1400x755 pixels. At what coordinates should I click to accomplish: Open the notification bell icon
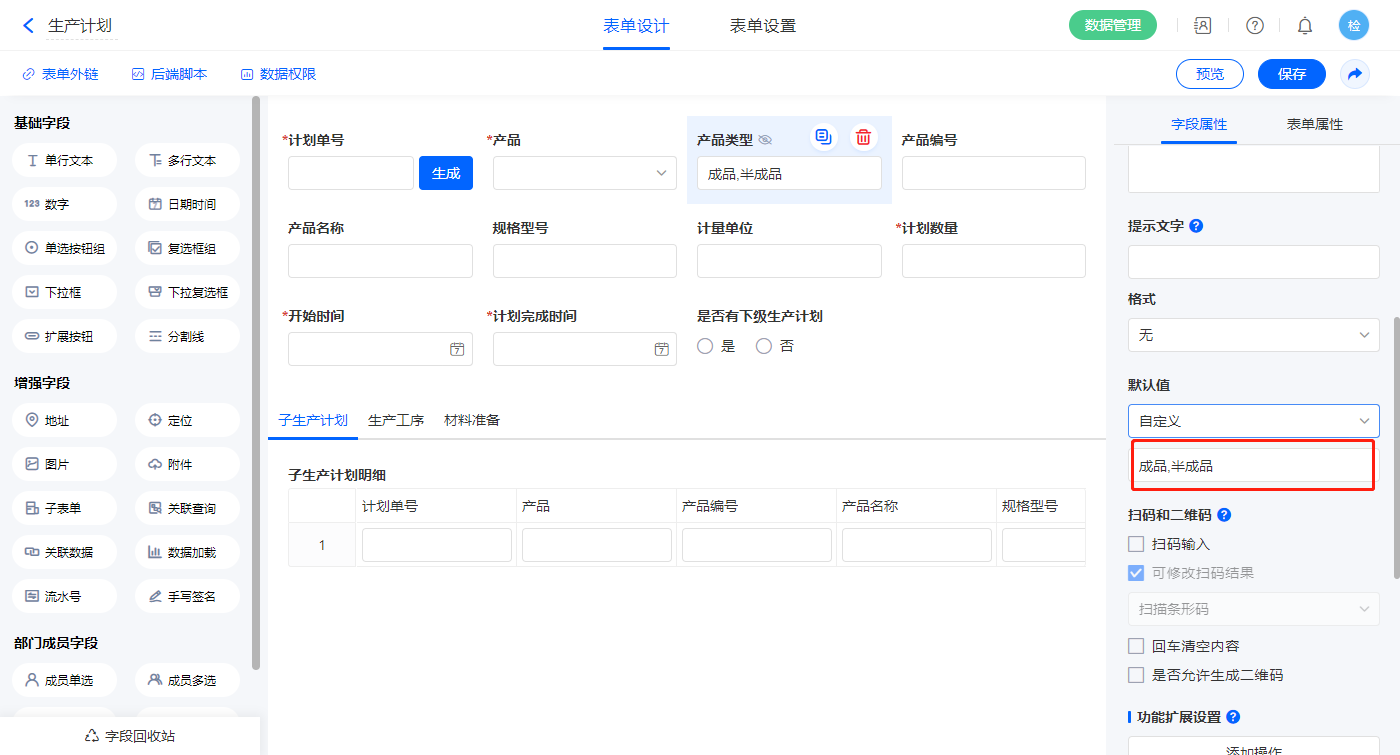pos(1305,26)
